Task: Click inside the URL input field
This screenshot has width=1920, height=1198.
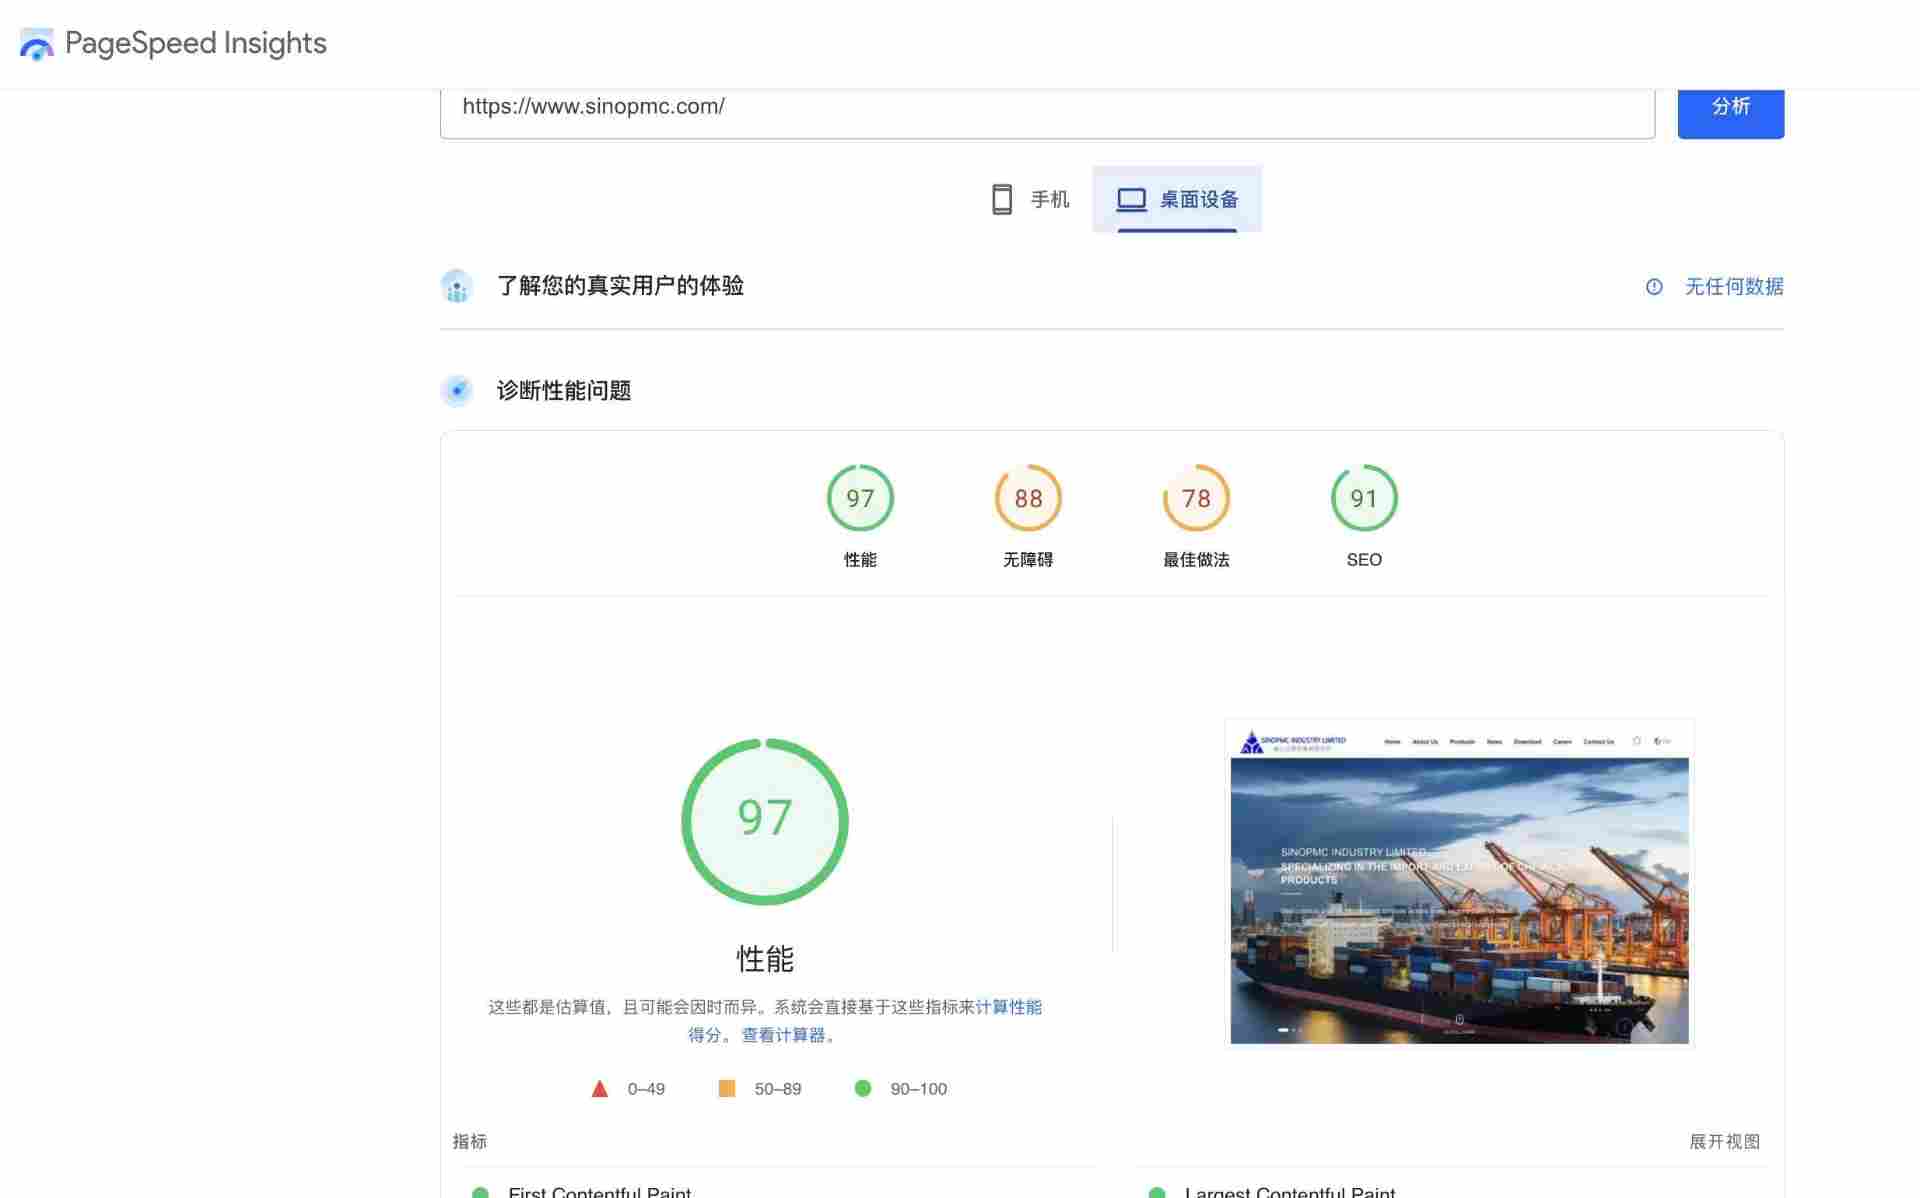Action: (x=1048, y=107)
